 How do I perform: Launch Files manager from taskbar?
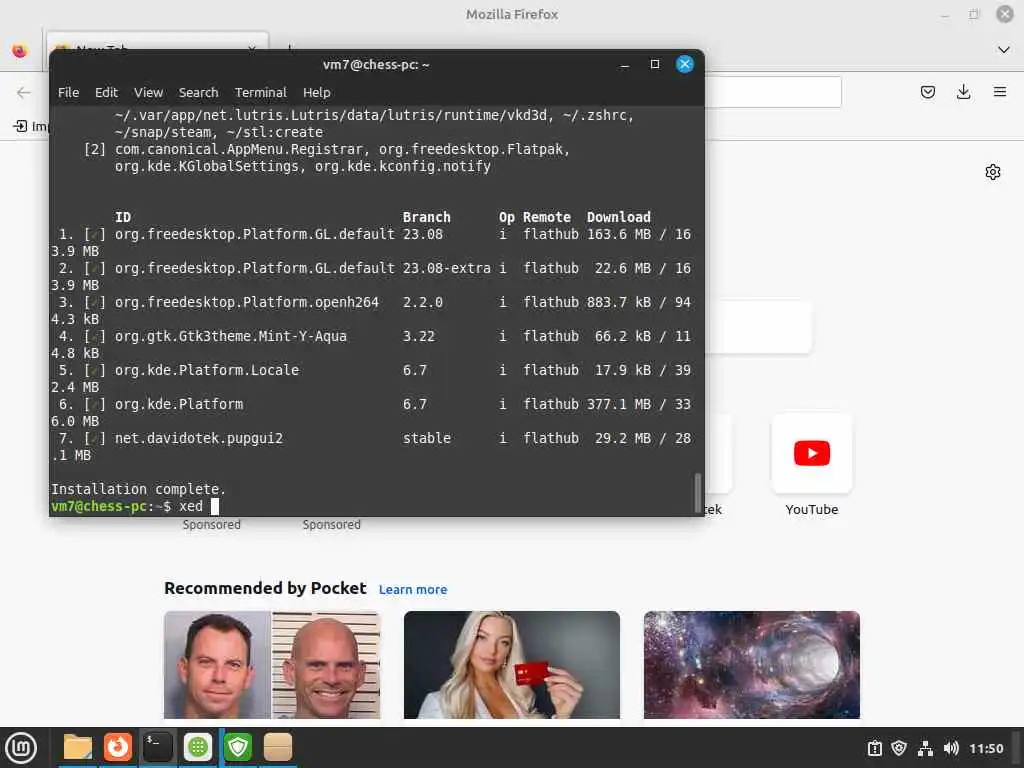click(x=78, y=747)
